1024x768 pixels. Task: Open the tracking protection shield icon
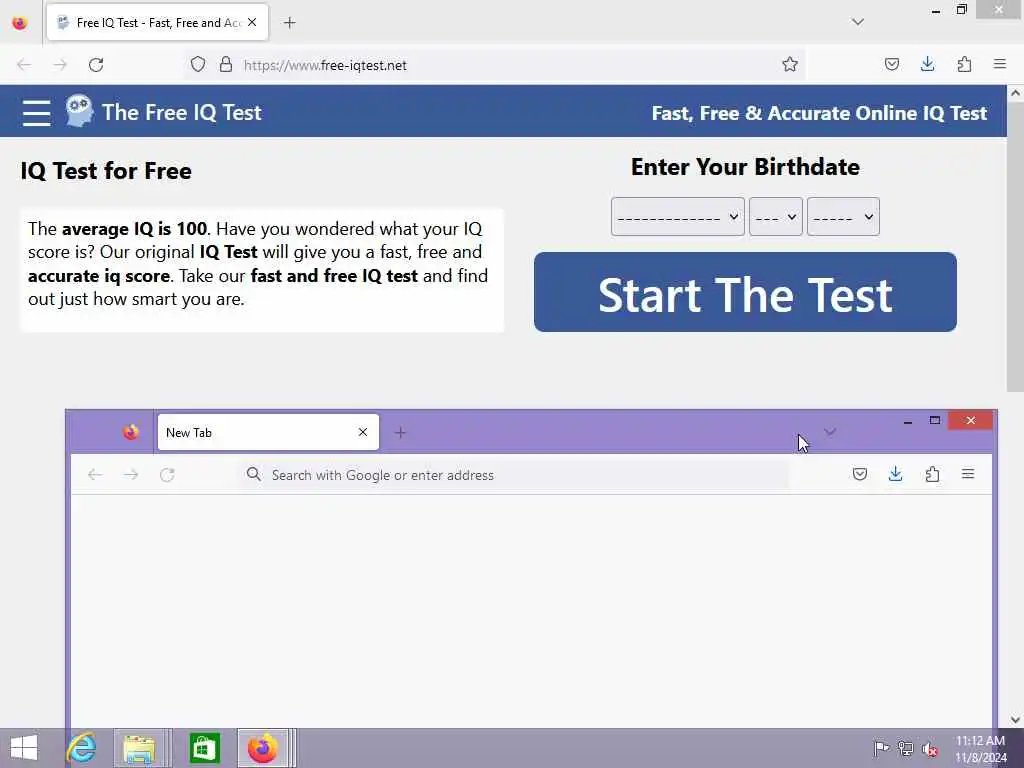point(198,65)
